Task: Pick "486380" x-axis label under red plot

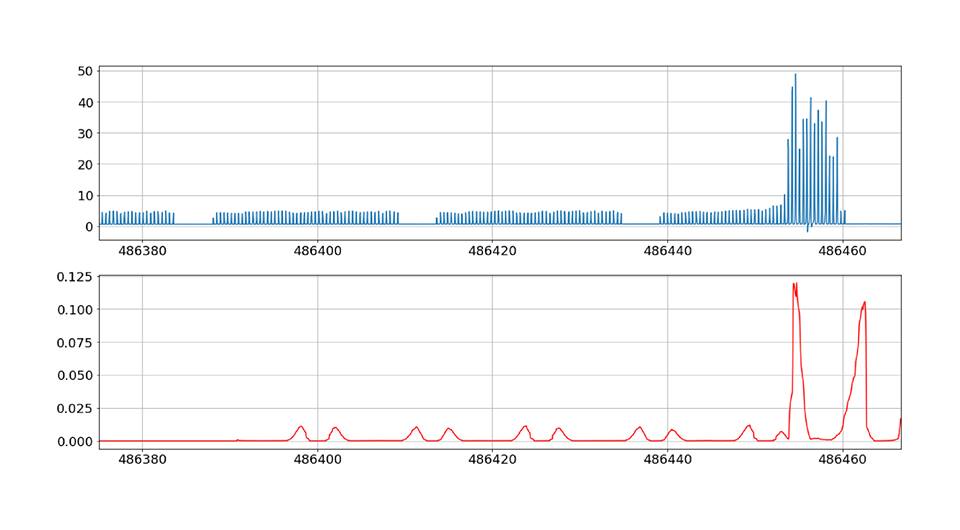Action: pyautogui.click(x=142, y=460)
